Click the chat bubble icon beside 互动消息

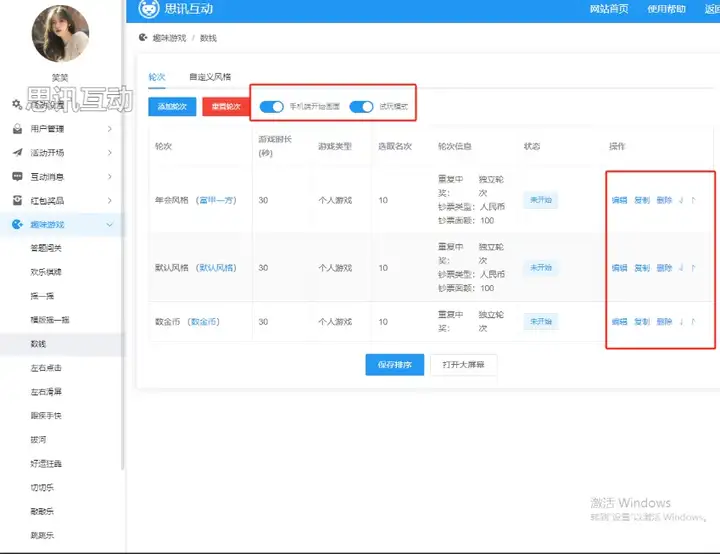pyautogui.click(x=17, y=176)
